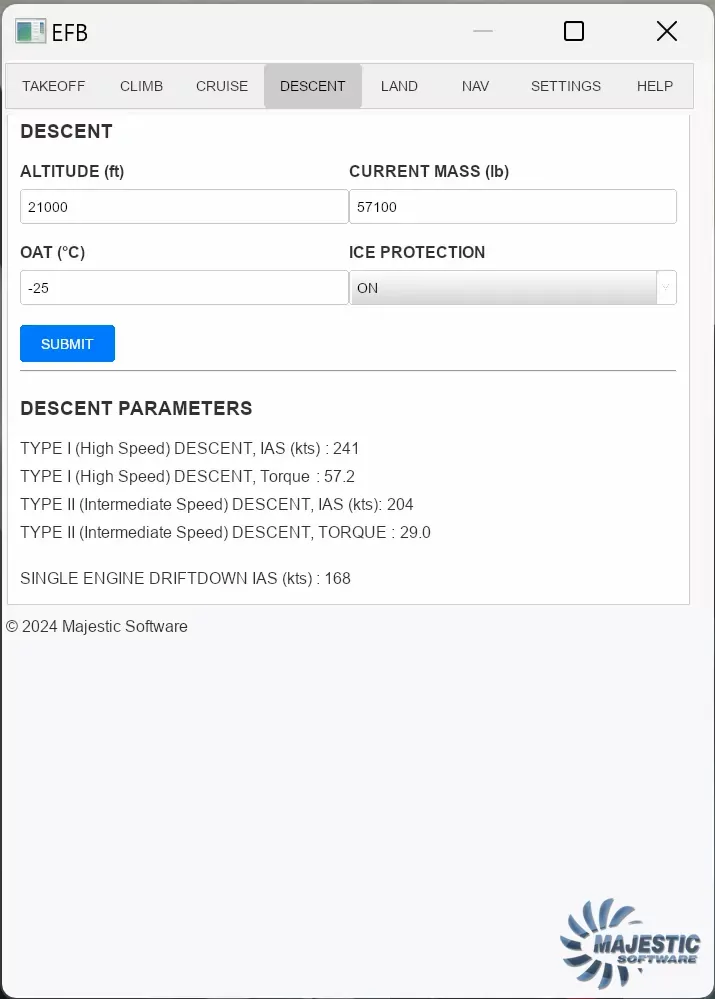
Task: Switch to the LAND tab
Action: pos(399,86)
